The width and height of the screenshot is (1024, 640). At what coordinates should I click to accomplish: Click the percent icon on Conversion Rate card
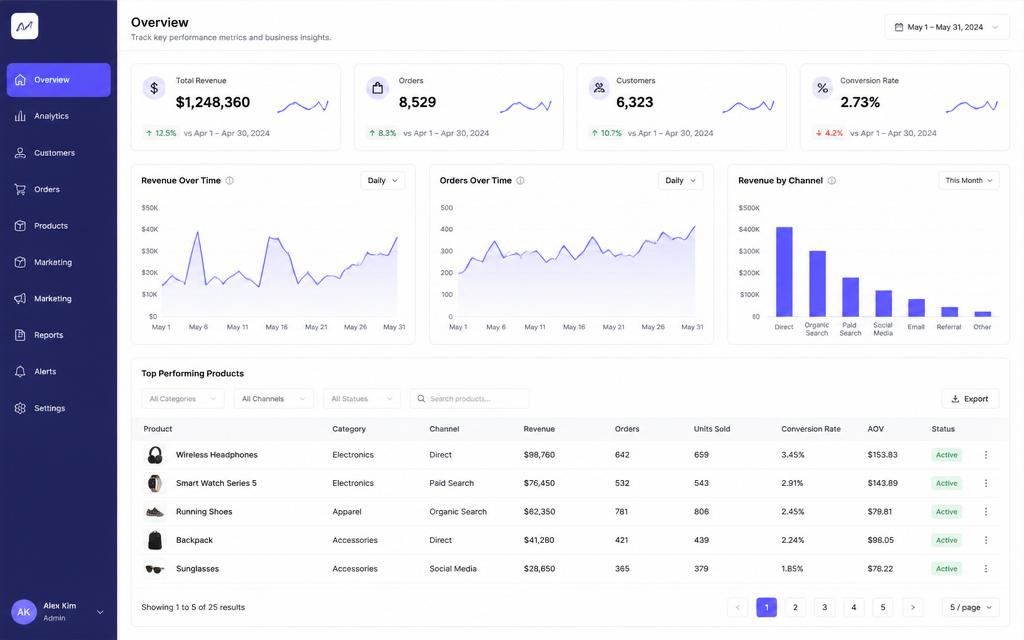[823, 88]
